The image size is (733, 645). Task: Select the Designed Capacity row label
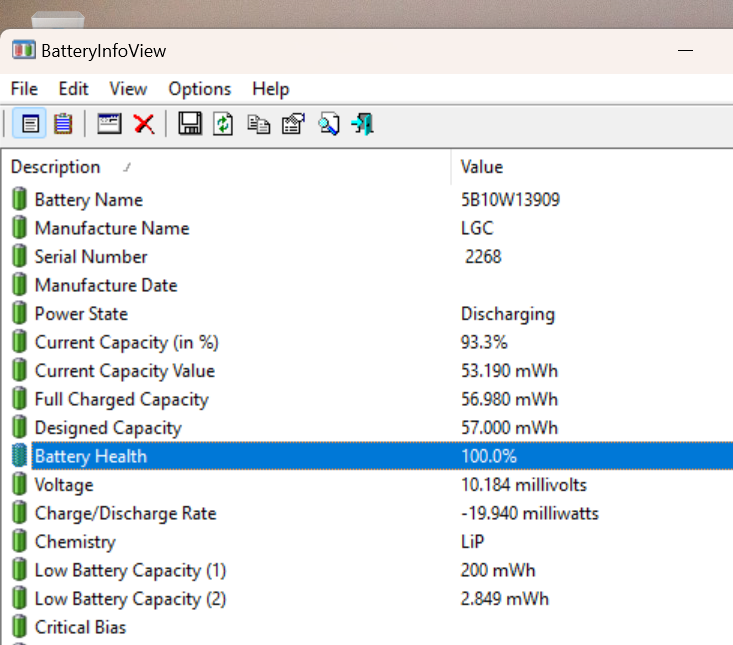pos(108,428)
